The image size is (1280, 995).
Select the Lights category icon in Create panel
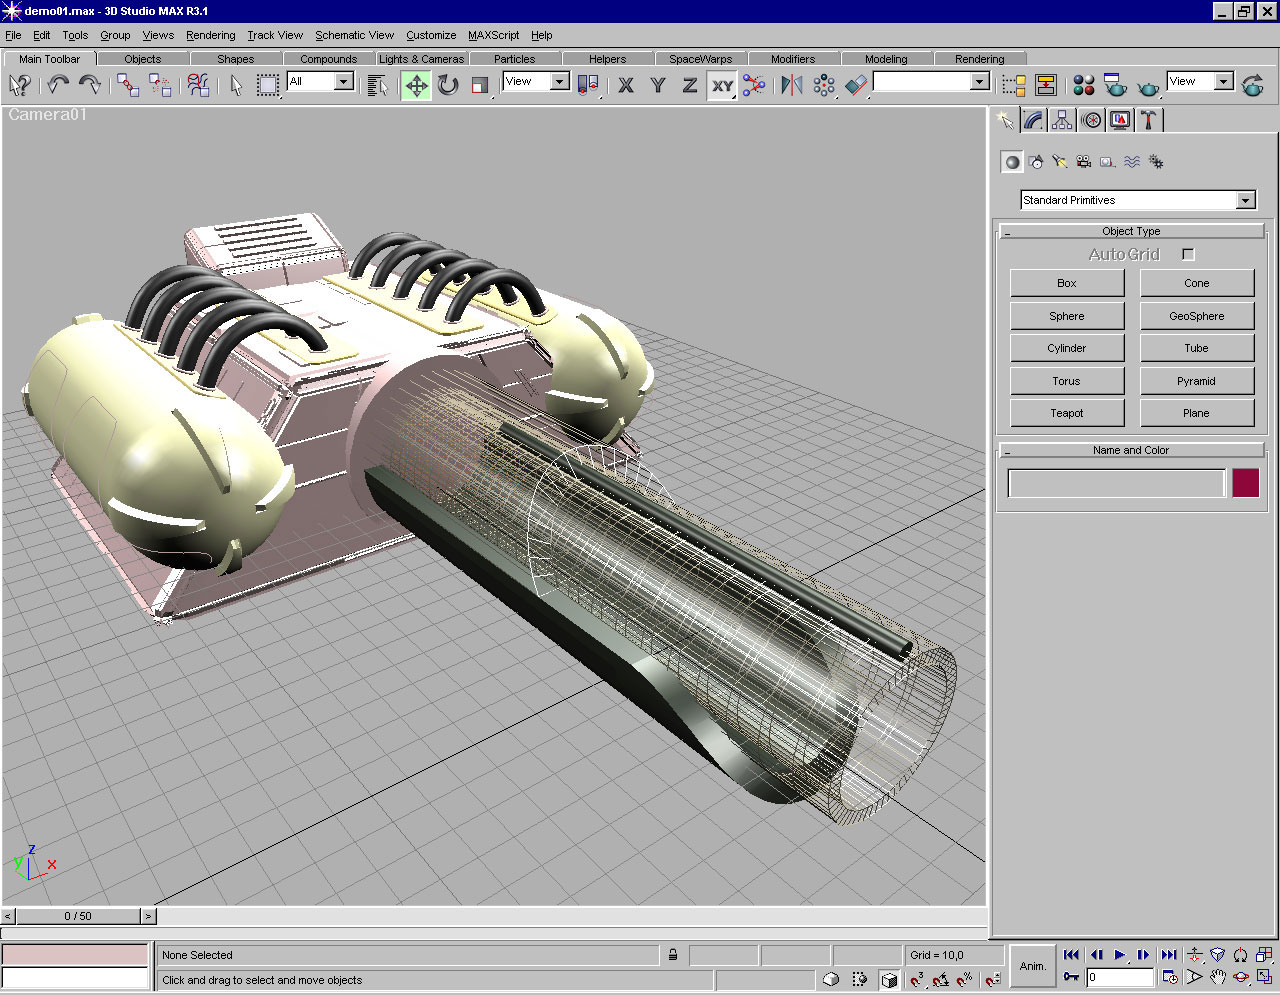(1060, 162)
